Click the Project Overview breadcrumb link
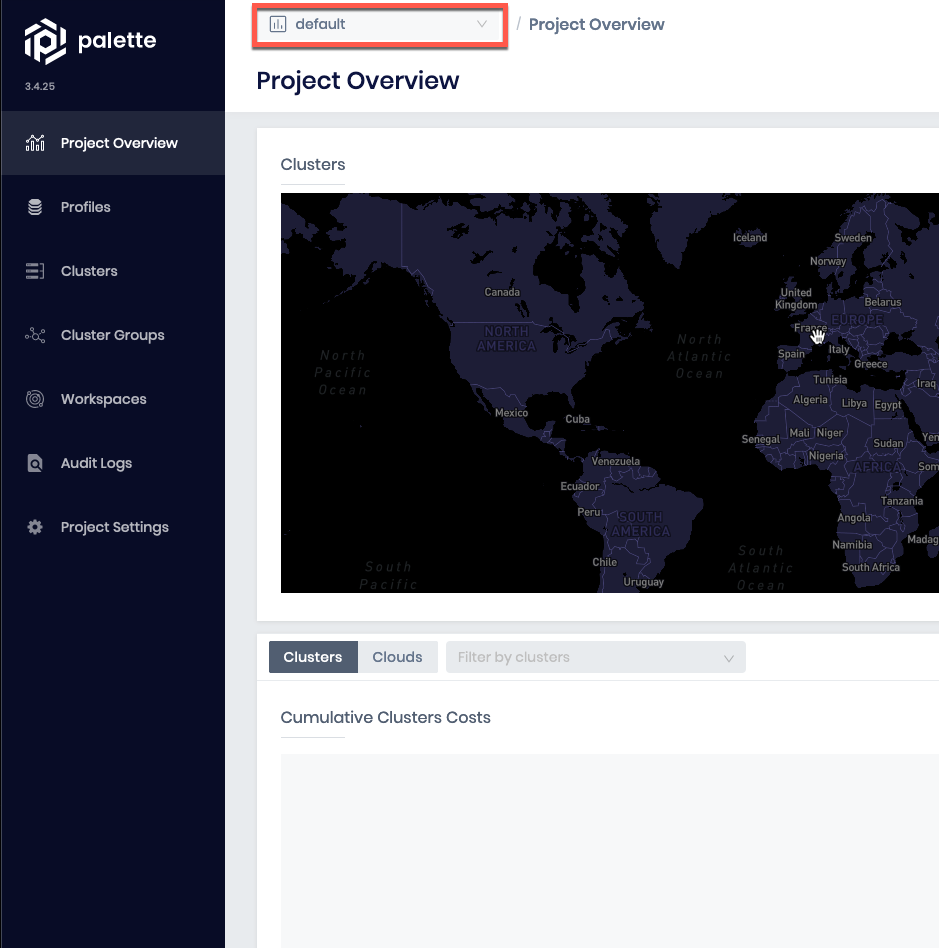The width and height of the screenshot is (939, 948). [596, 24]
